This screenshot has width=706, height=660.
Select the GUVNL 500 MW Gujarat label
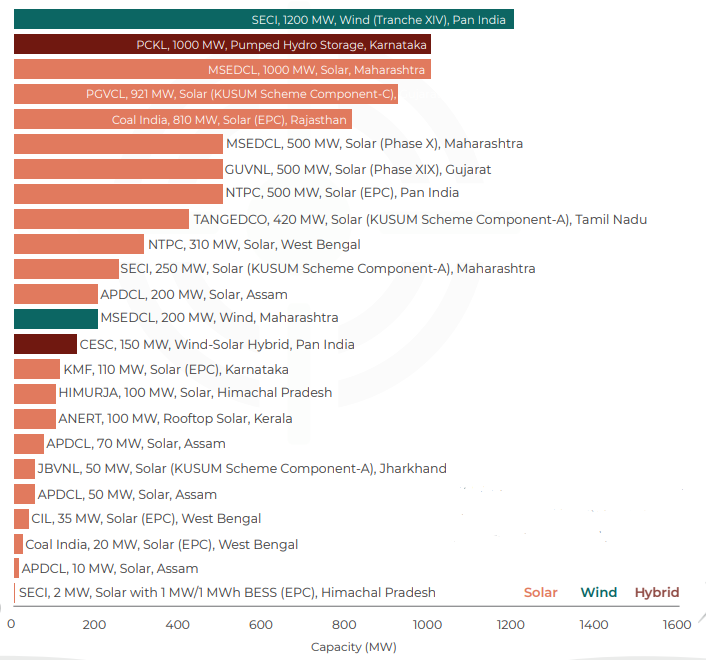click(x=358, y=169)
